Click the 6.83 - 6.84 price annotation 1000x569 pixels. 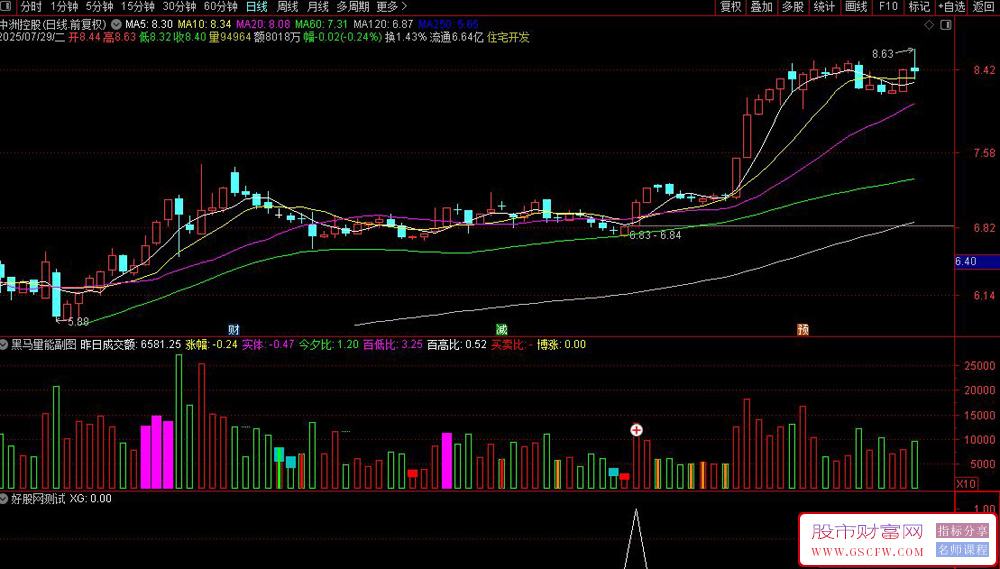point(656,235)
